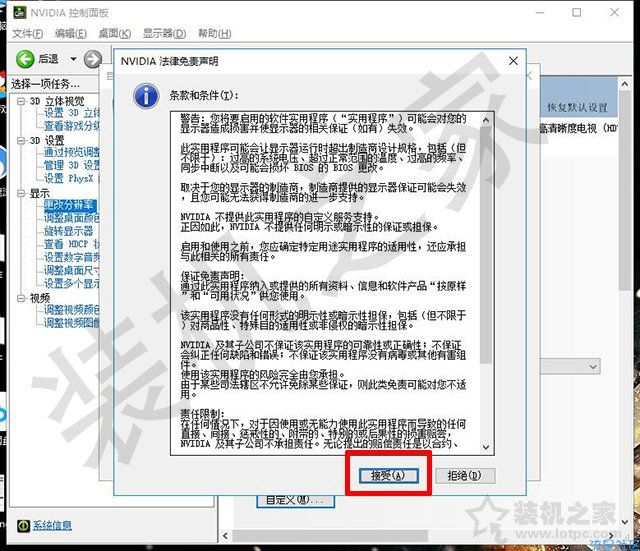640x551 pixels.
Task: Select 设置 PhysX tree item
Action: pyautogui.click(x=71, y=178)
